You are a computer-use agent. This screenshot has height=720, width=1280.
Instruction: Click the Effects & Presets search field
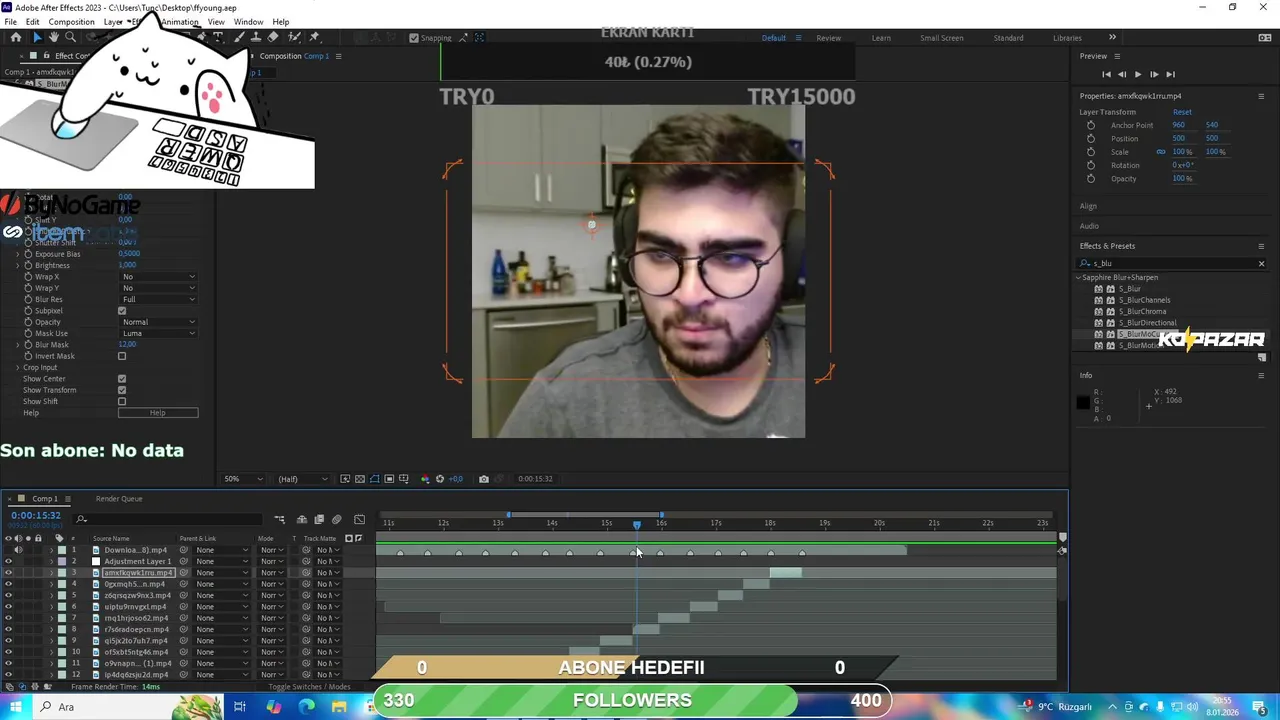(1170, 263)
